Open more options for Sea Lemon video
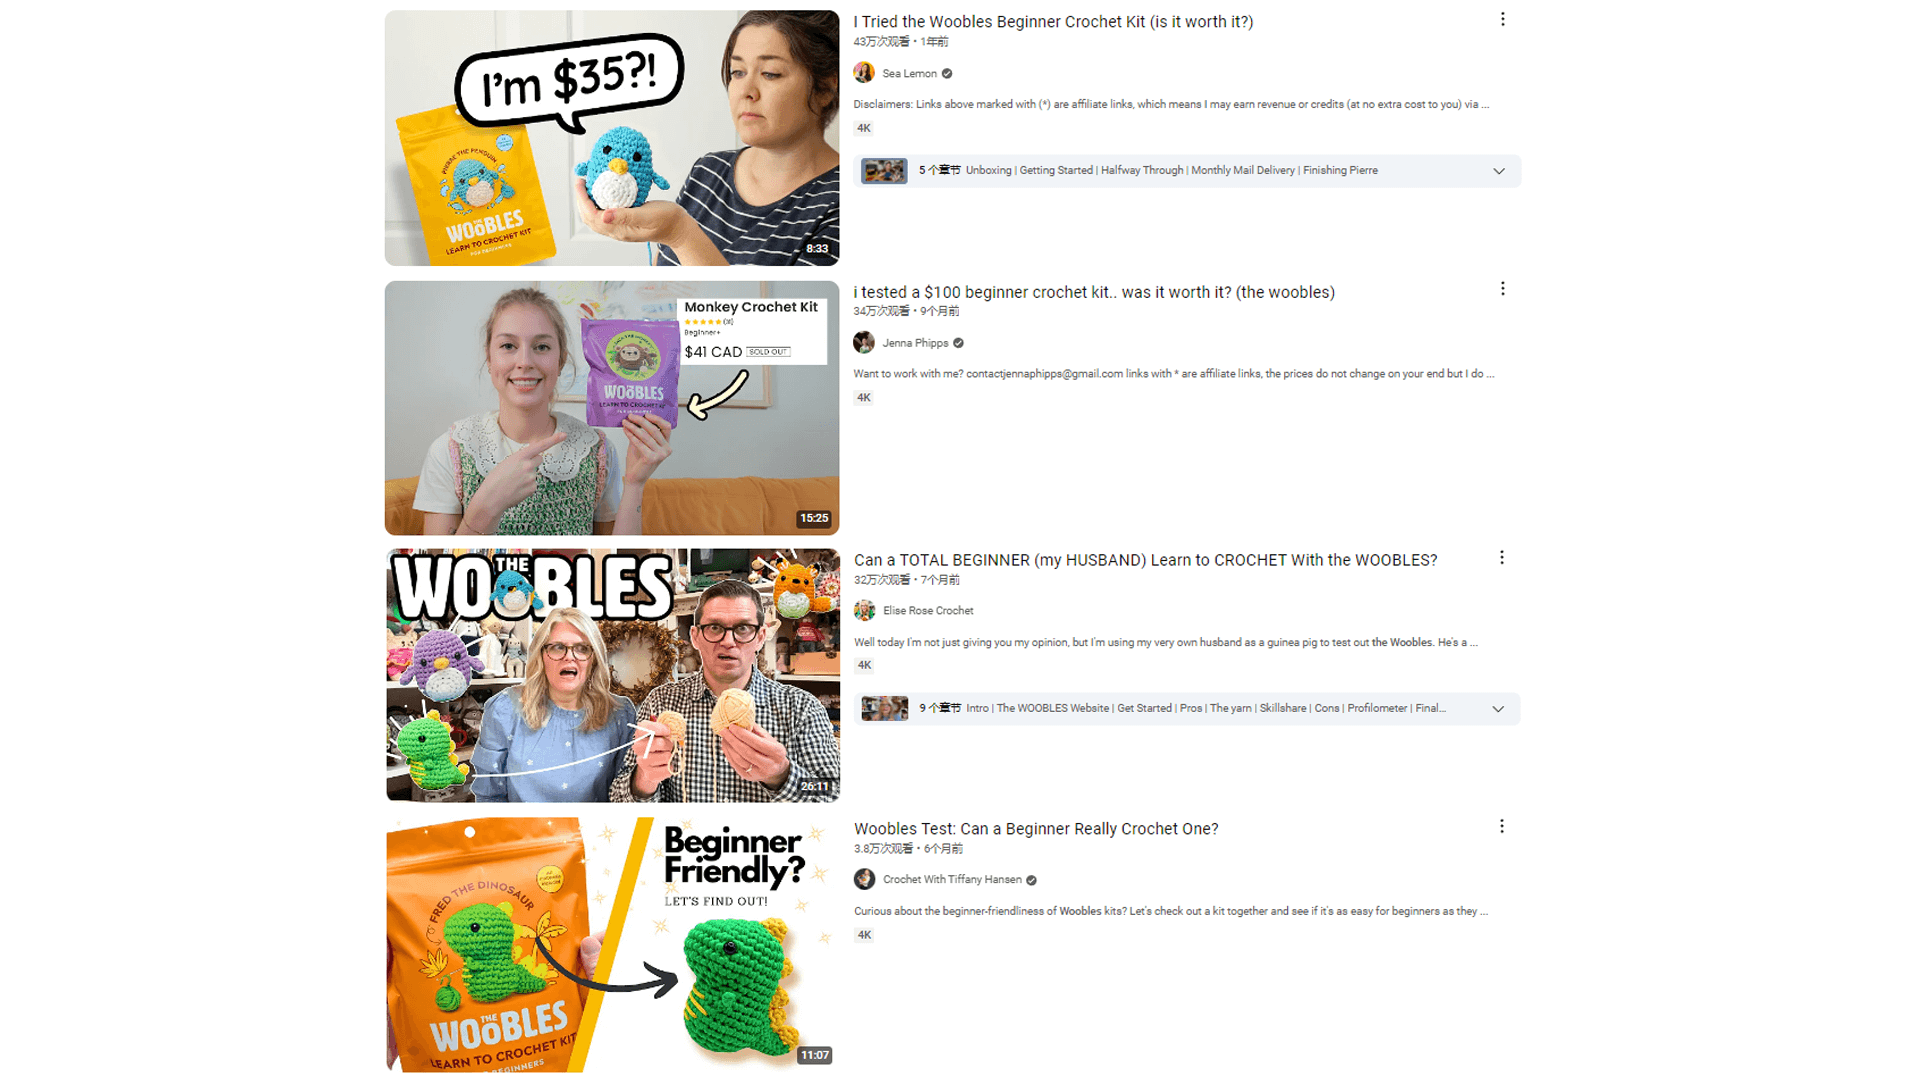Screen dimensions: 1920x1080 (1502, 20)
